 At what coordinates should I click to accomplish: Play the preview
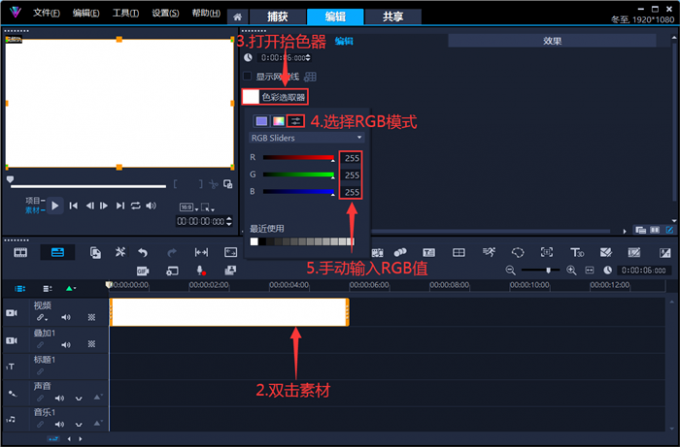coord(55,206)
